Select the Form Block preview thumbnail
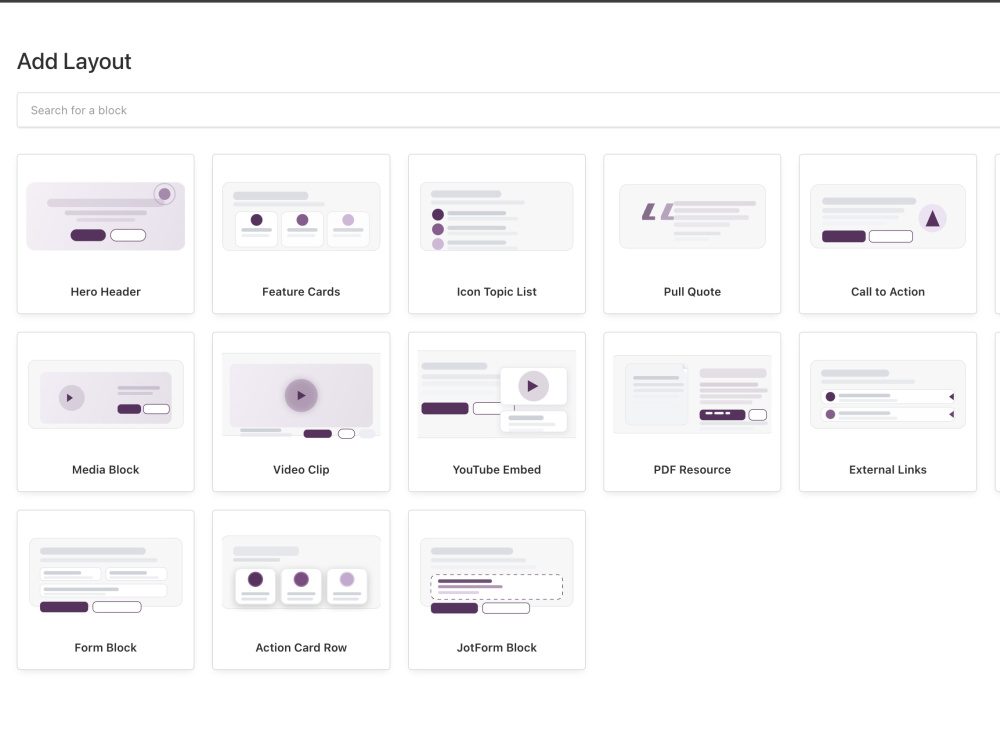The height and width of the screenshot is (750, 1000). [106, 575]
